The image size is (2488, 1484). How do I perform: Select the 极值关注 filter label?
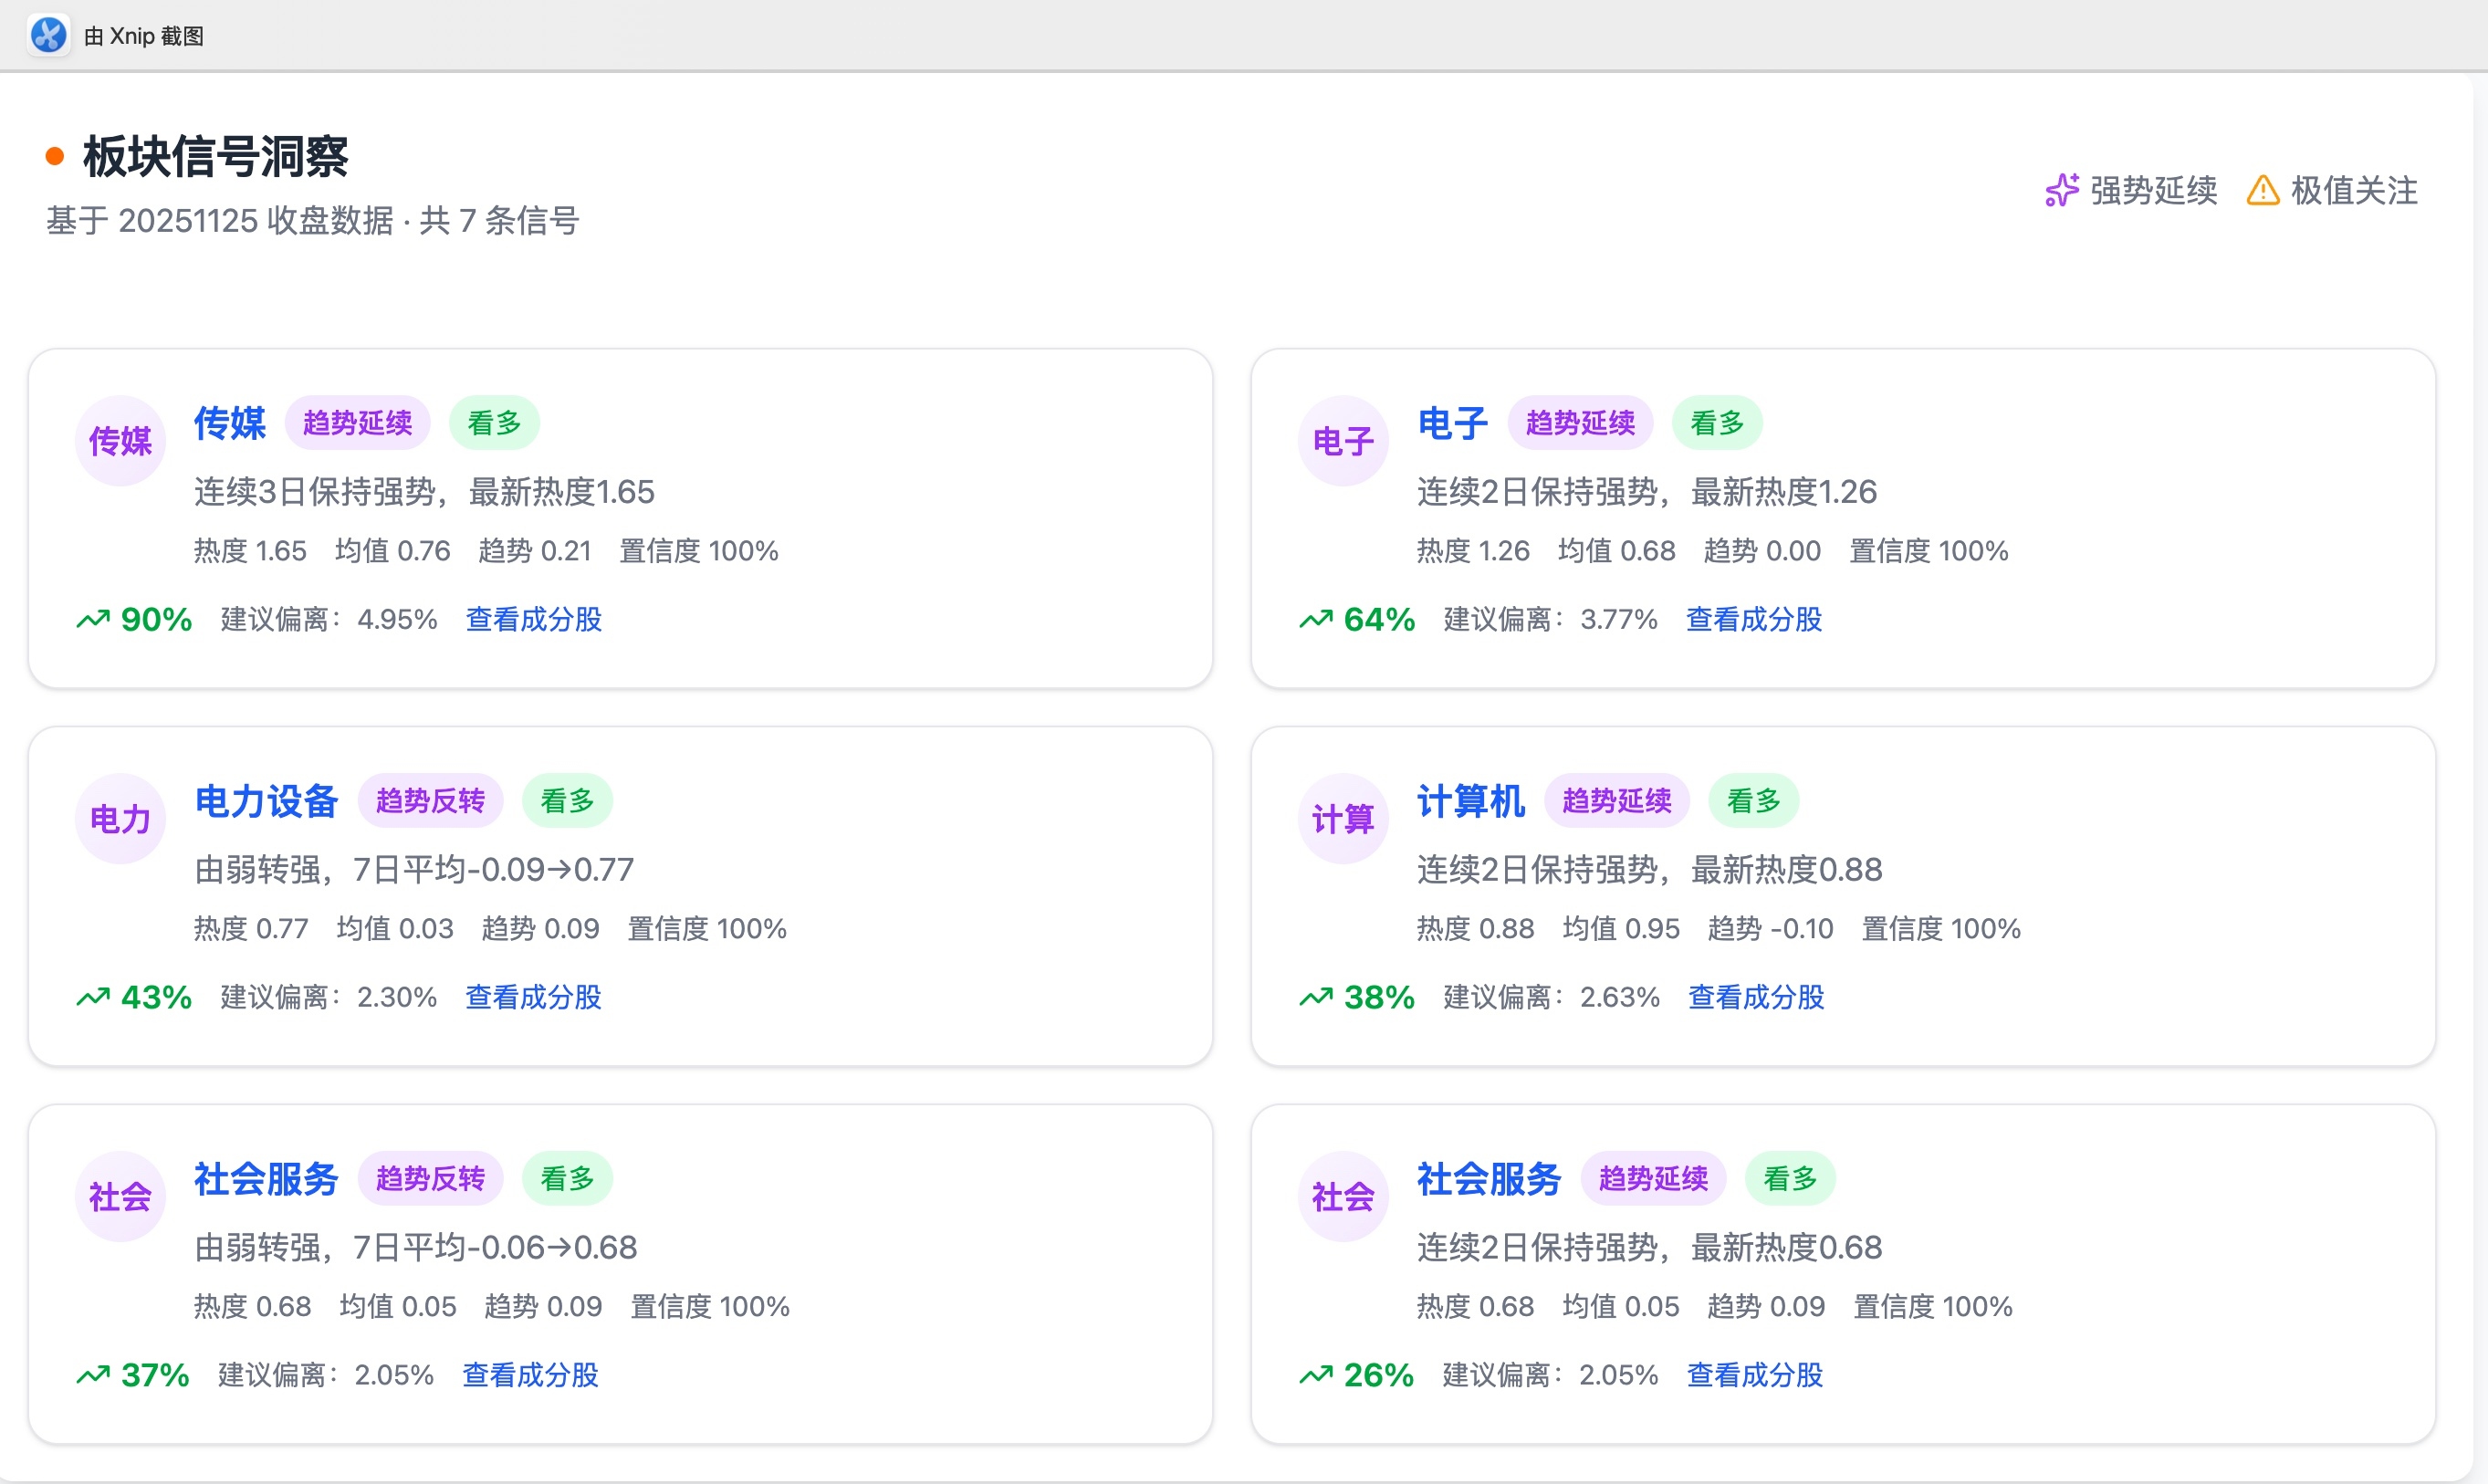2353,190
